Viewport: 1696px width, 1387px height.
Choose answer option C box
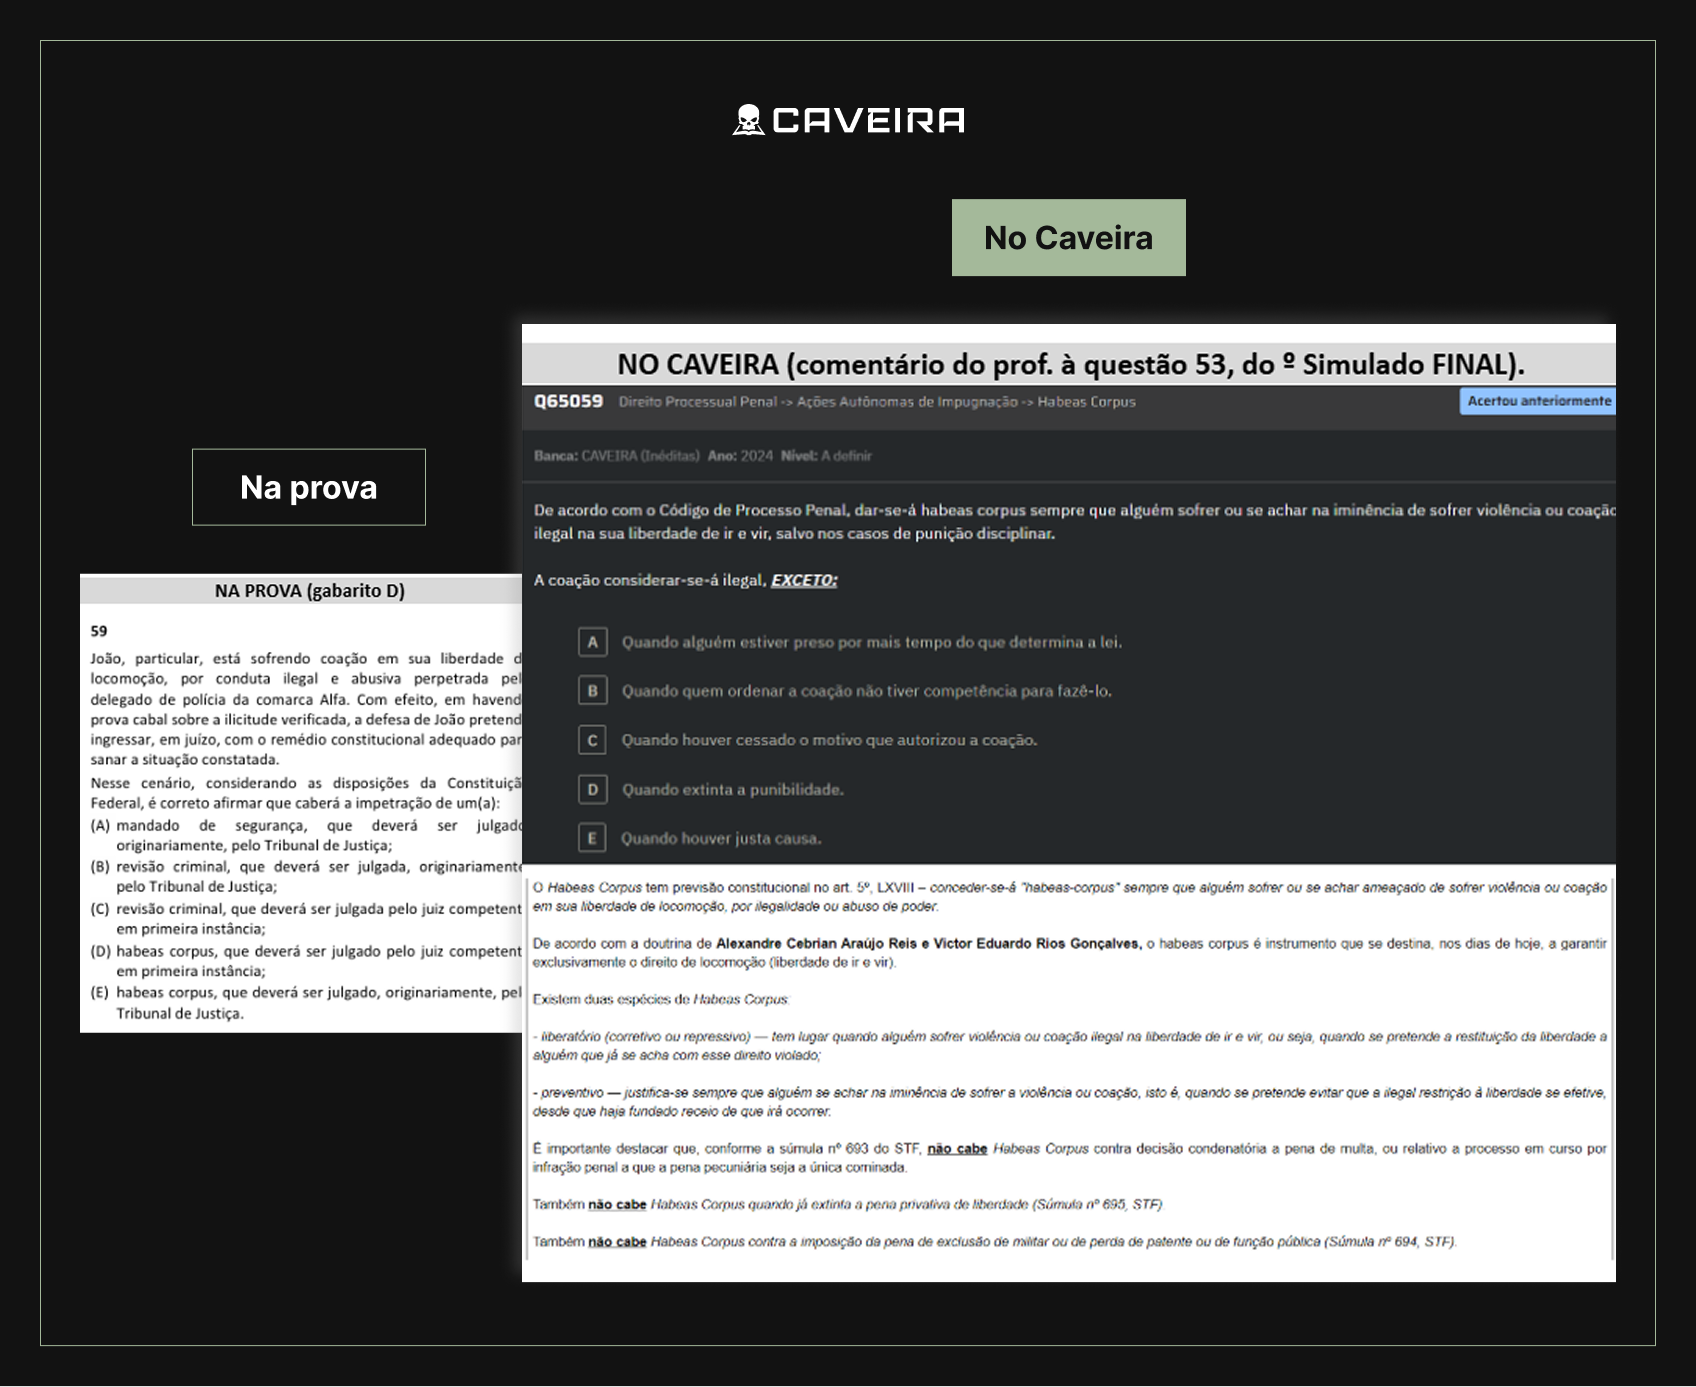point(593,740)
